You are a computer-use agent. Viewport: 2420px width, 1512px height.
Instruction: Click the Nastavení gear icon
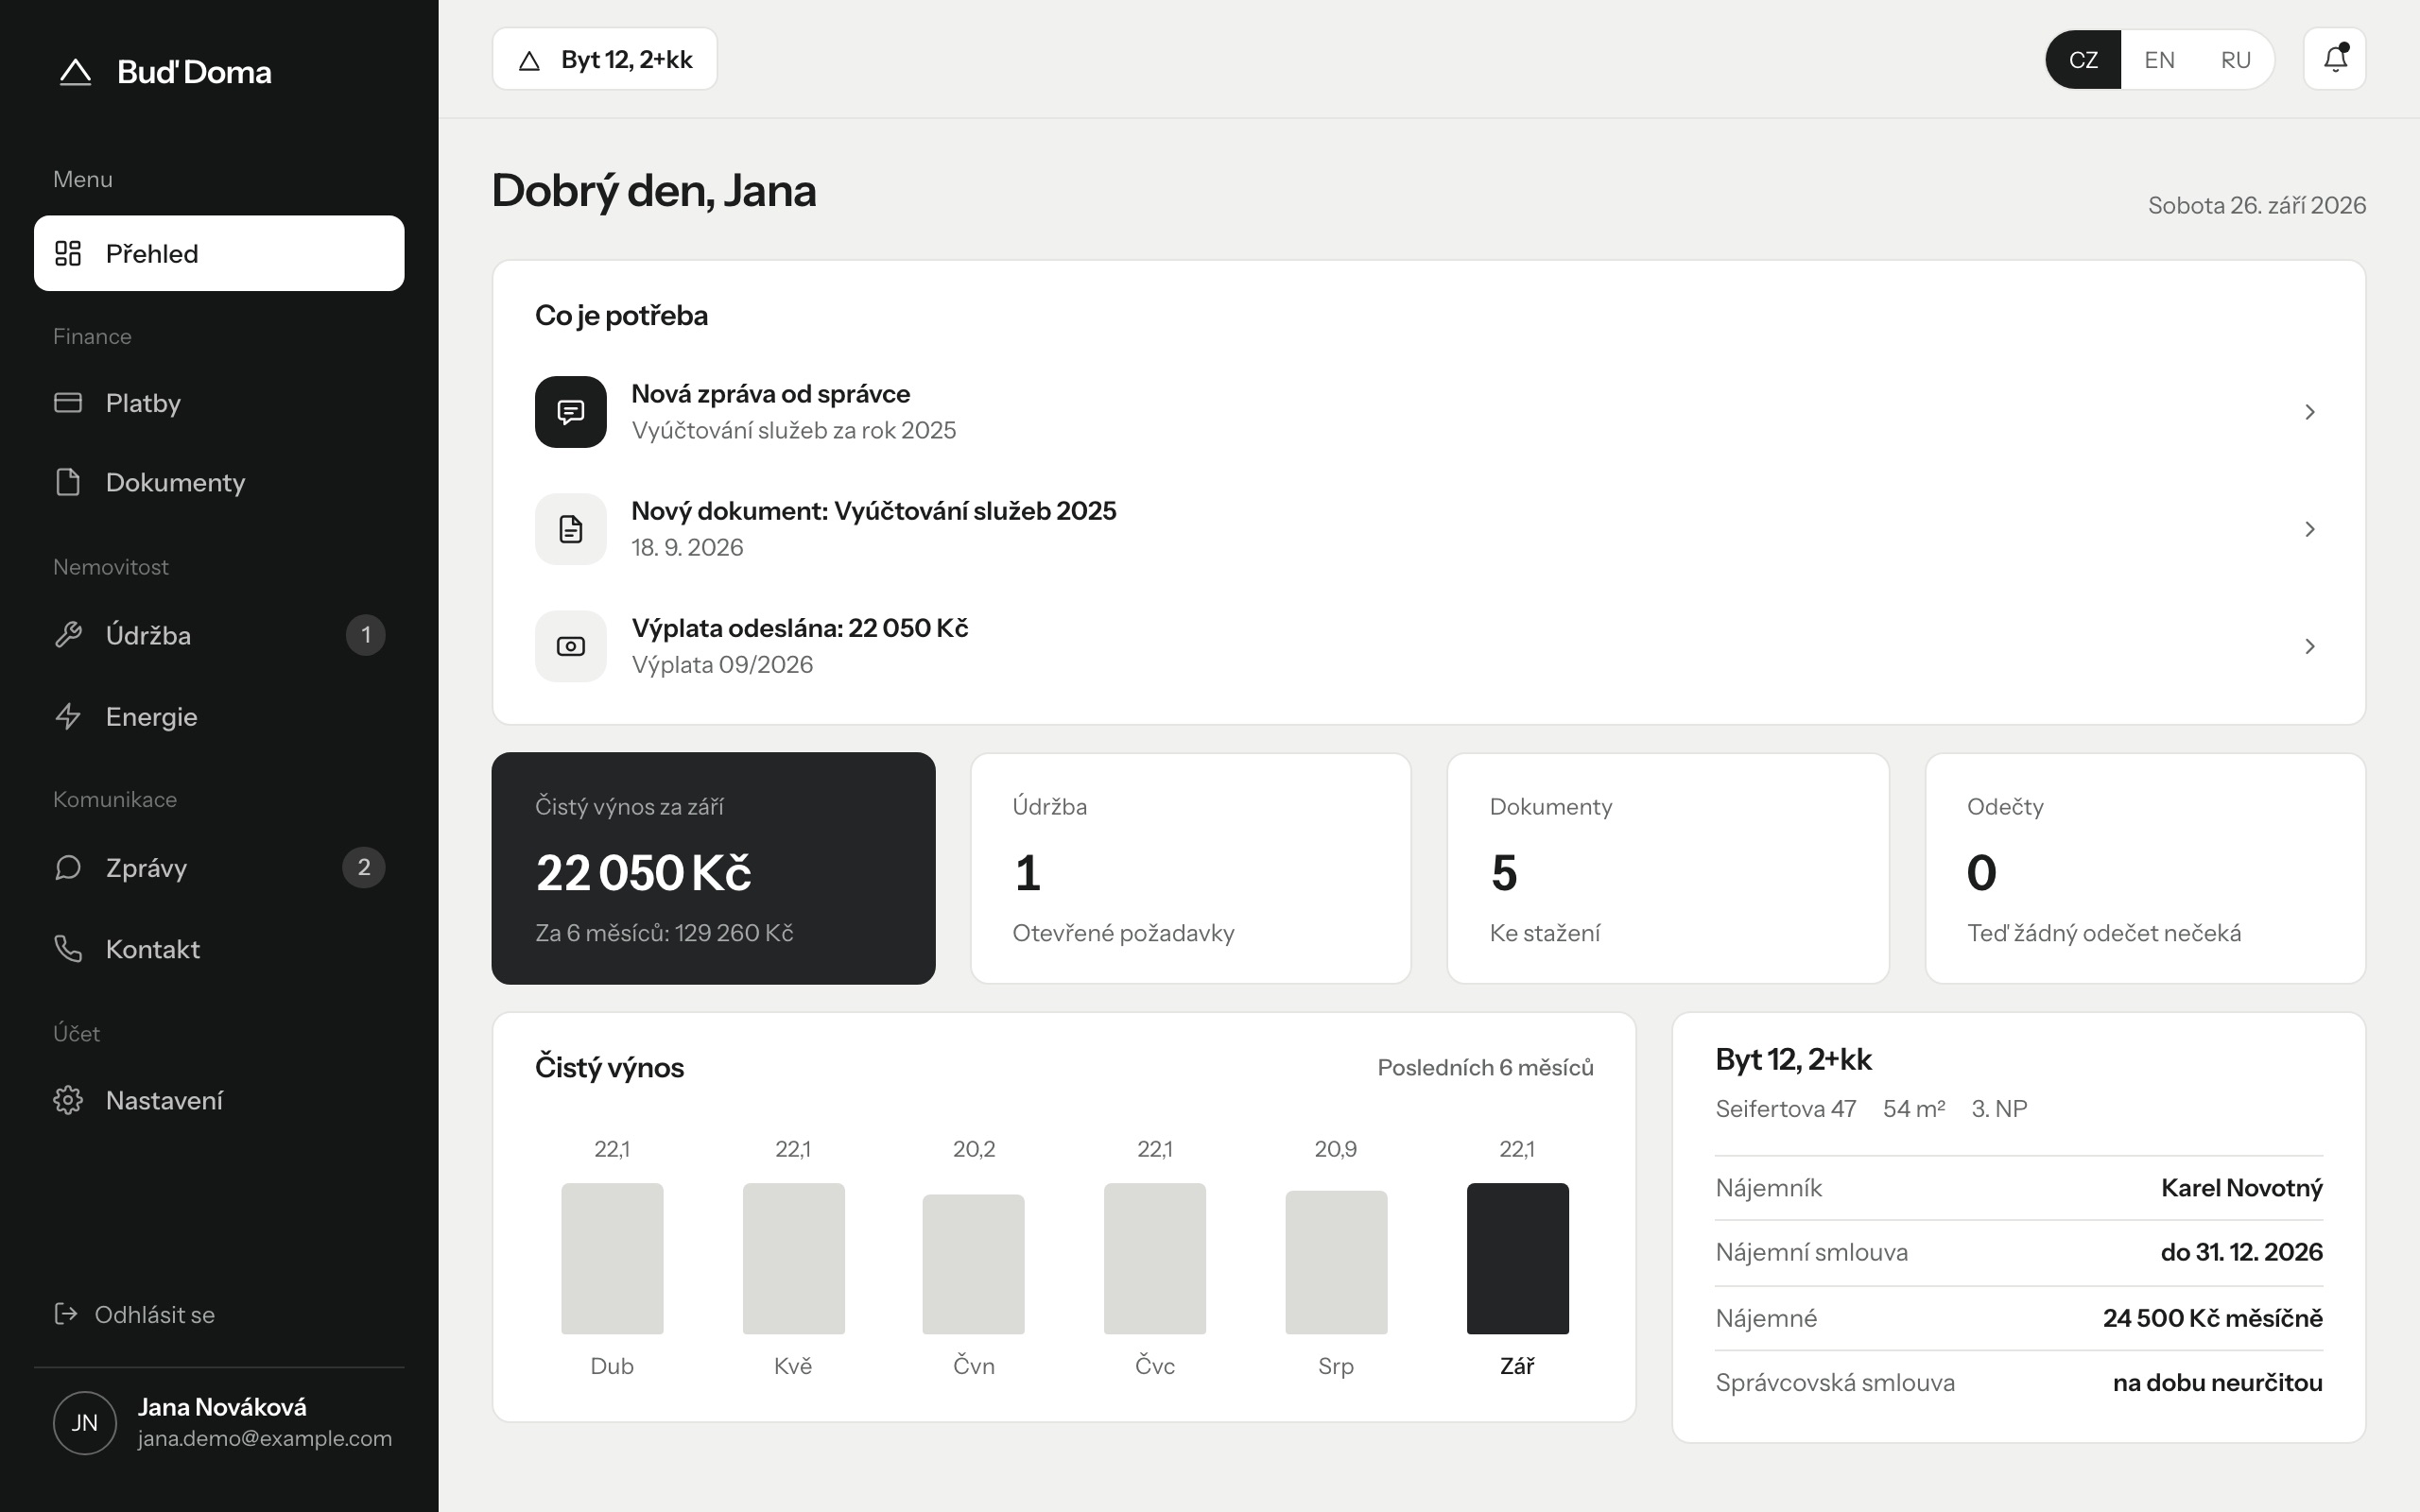coord(68,1100)
